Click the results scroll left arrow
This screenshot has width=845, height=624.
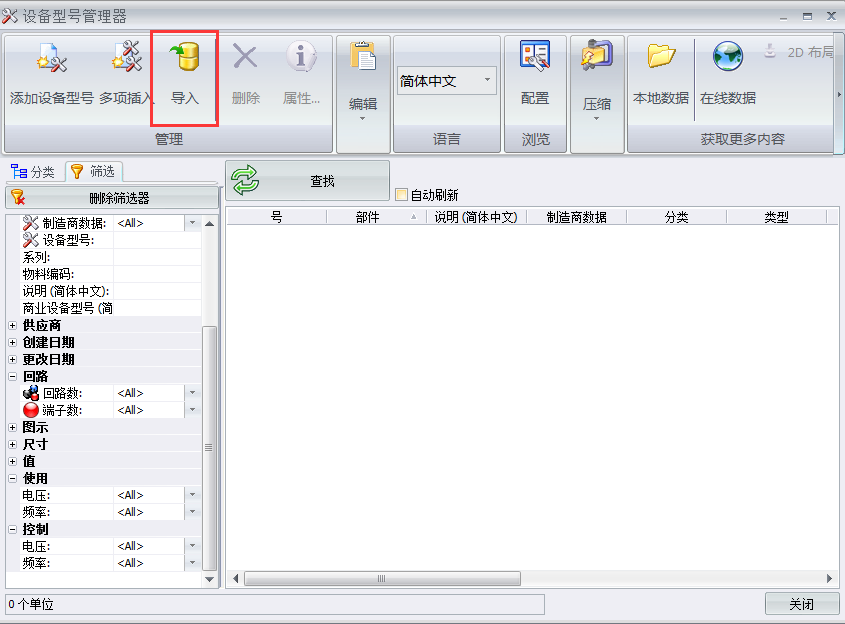(236, 578)
